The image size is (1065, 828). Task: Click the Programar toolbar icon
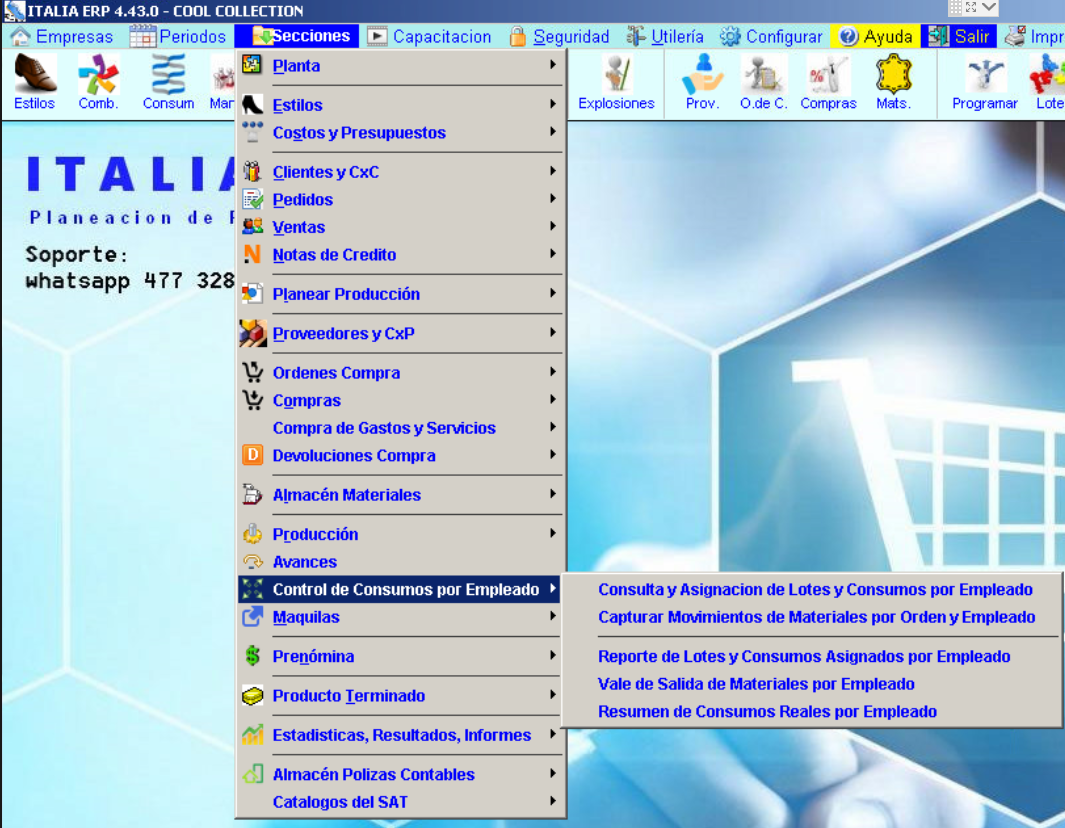click(x=985, y=82)
